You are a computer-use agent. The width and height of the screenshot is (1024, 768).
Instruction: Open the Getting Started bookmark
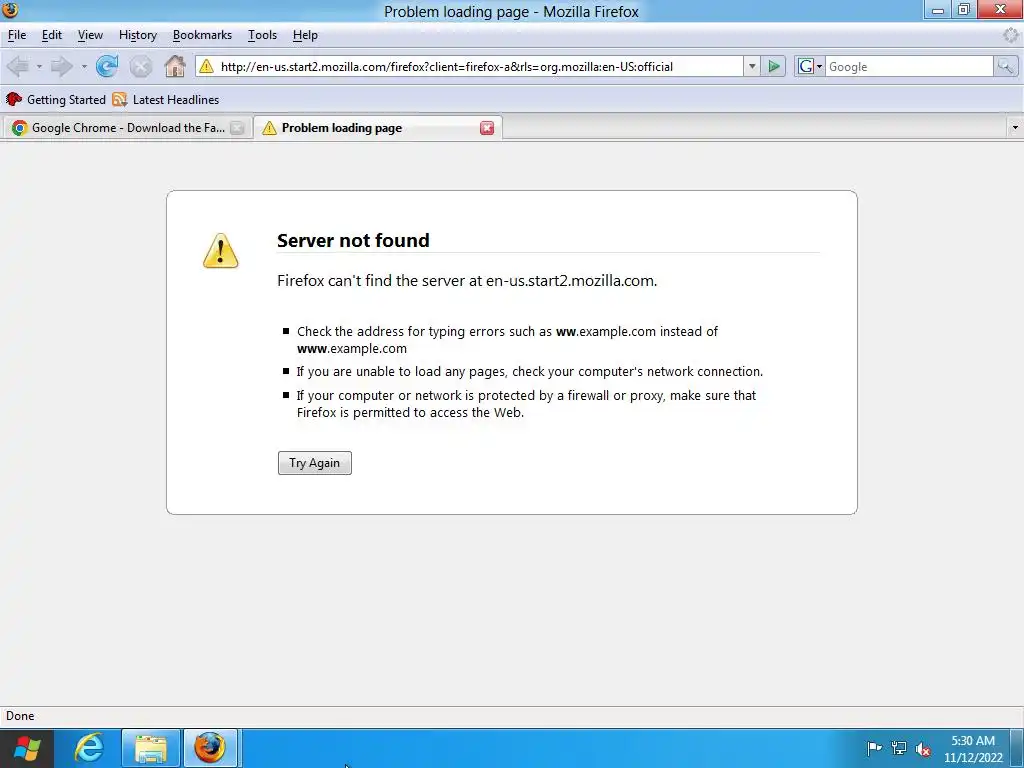click(56, 99)
